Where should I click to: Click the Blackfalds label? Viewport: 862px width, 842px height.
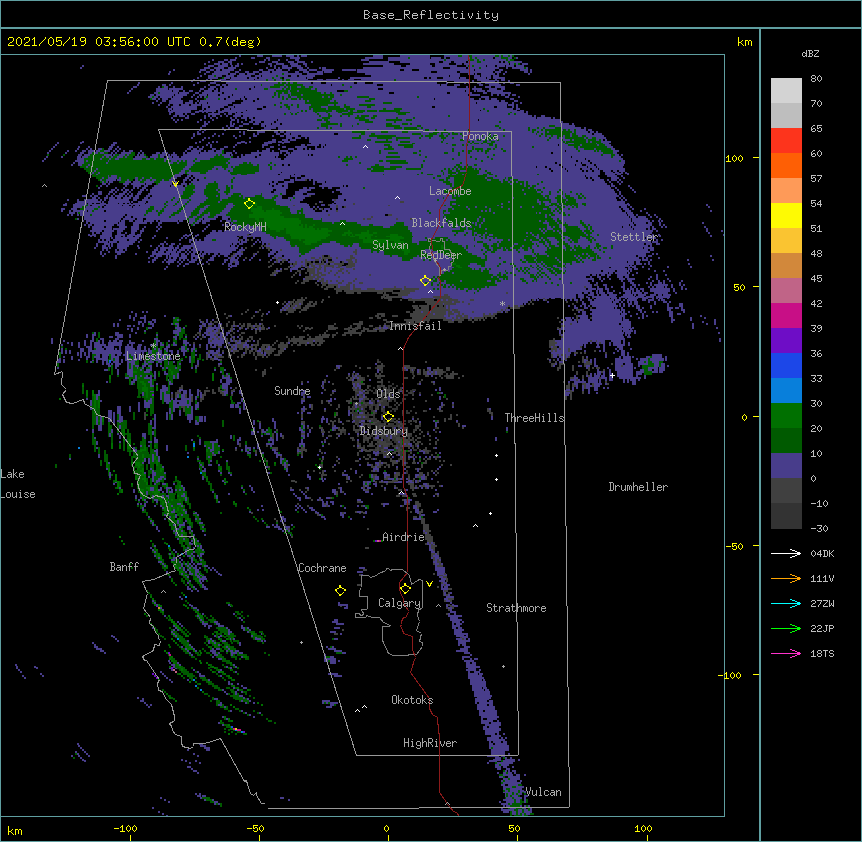(441, 223)
